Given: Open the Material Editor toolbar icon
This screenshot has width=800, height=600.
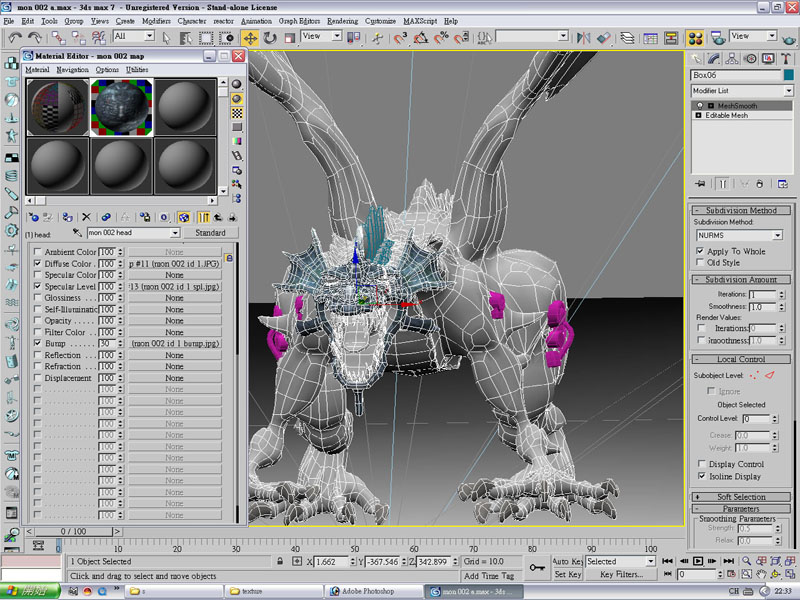Looking at the screenshot, I should (x=695, y=38).
